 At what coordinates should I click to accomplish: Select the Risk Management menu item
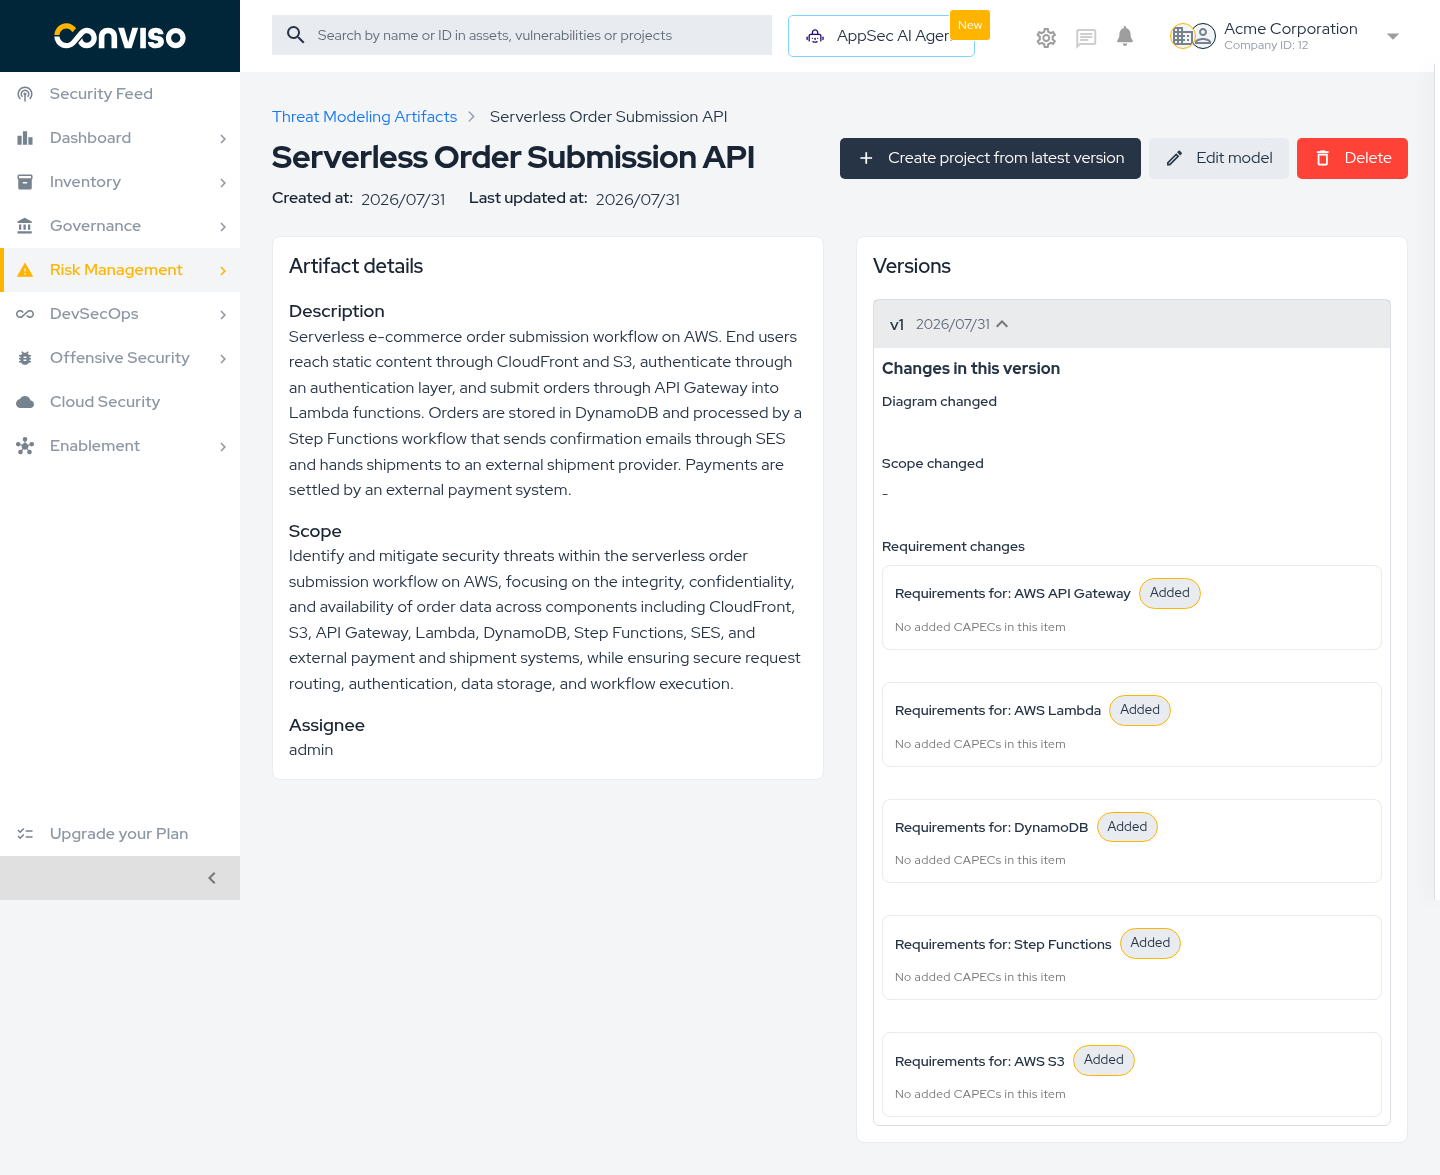pyautogui.click(x=120, y=270)
